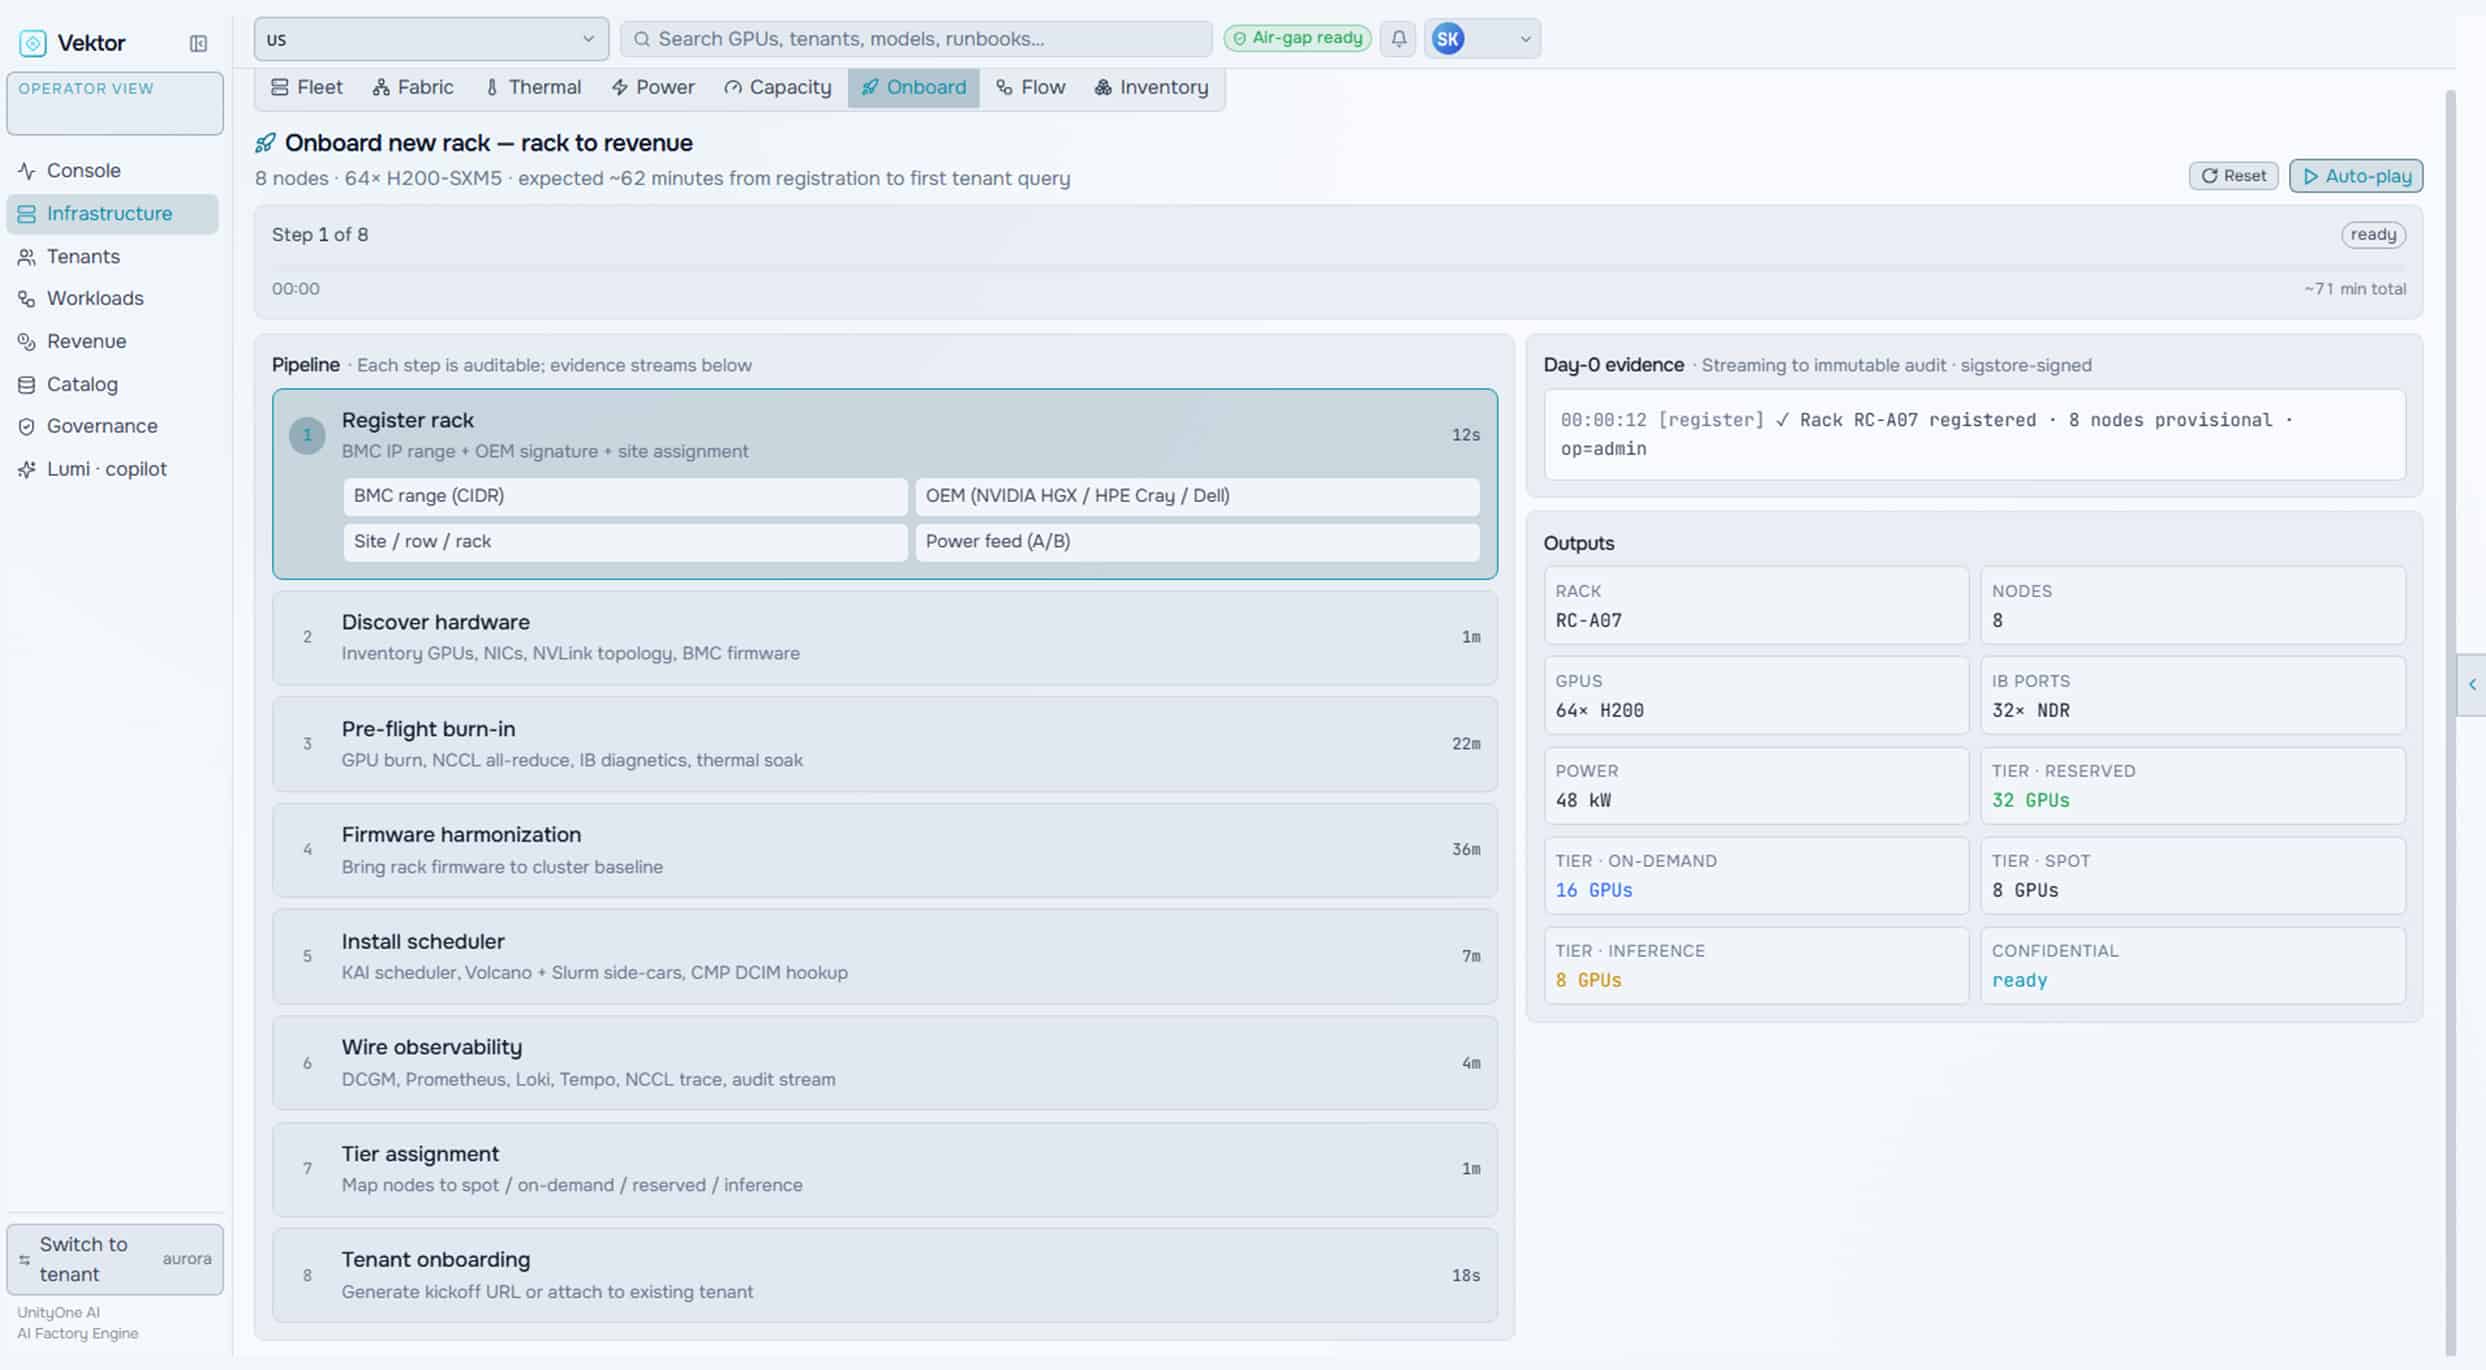The height and width of the screenshot is (1370, 2486).
Task: Expand the Pre-flight burn-in step
Action: pos(885,745)
